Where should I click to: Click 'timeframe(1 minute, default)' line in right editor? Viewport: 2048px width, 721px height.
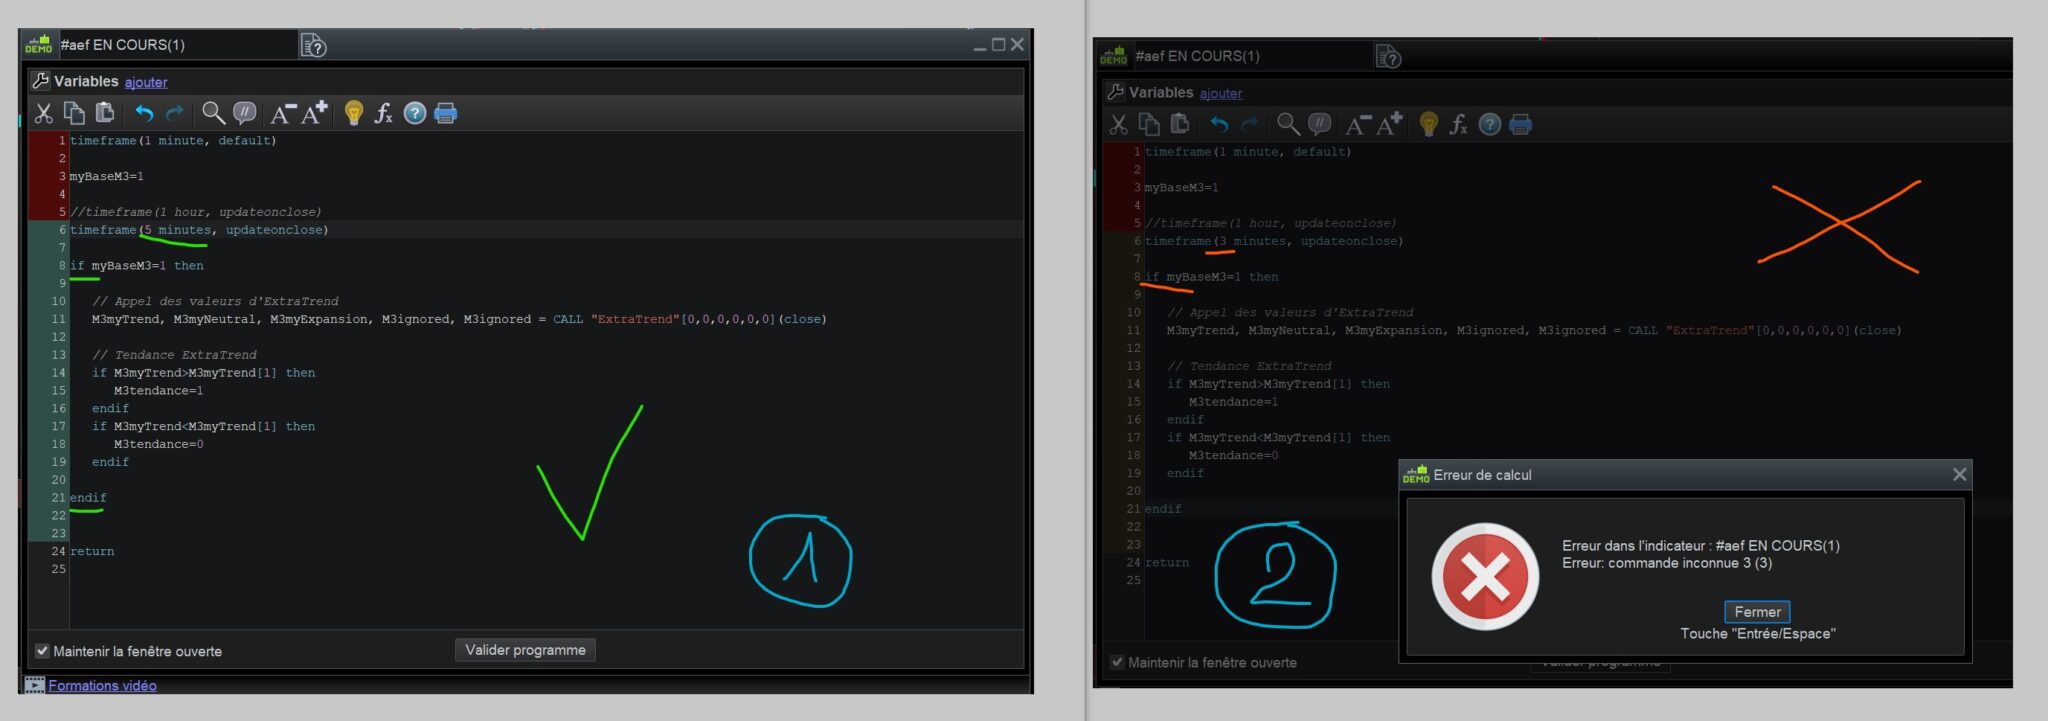[1248, 152]
